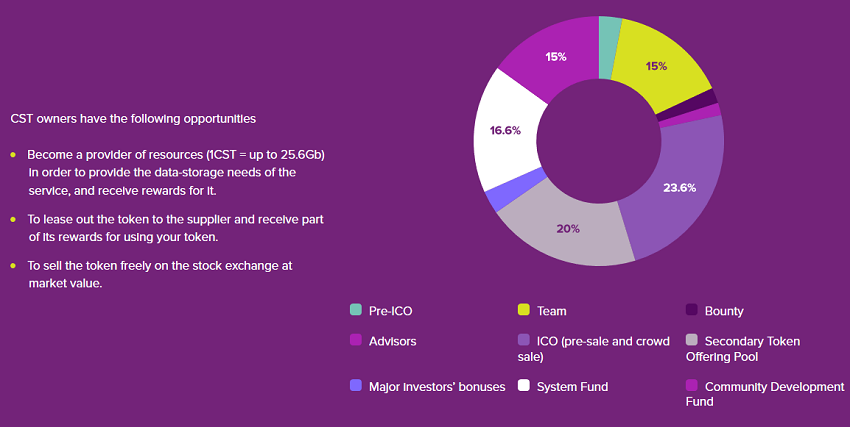Viewport: 850px width, 427px height.
Task: Click the Secondary Token Offering Pool label
Action: tap(752, 348)
